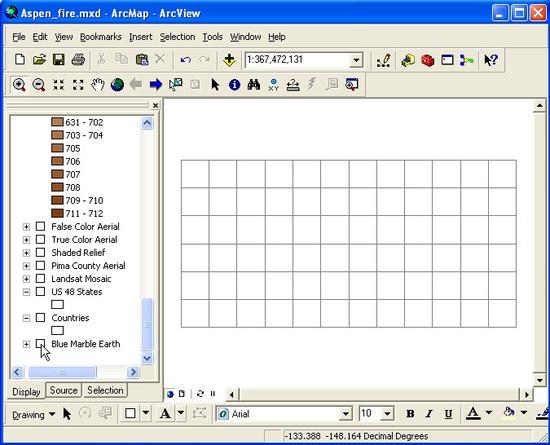The height and width of the screenshot is (445, 550).
Task: Expand the Landsat Mosaic layer
Action: [26, 279]
